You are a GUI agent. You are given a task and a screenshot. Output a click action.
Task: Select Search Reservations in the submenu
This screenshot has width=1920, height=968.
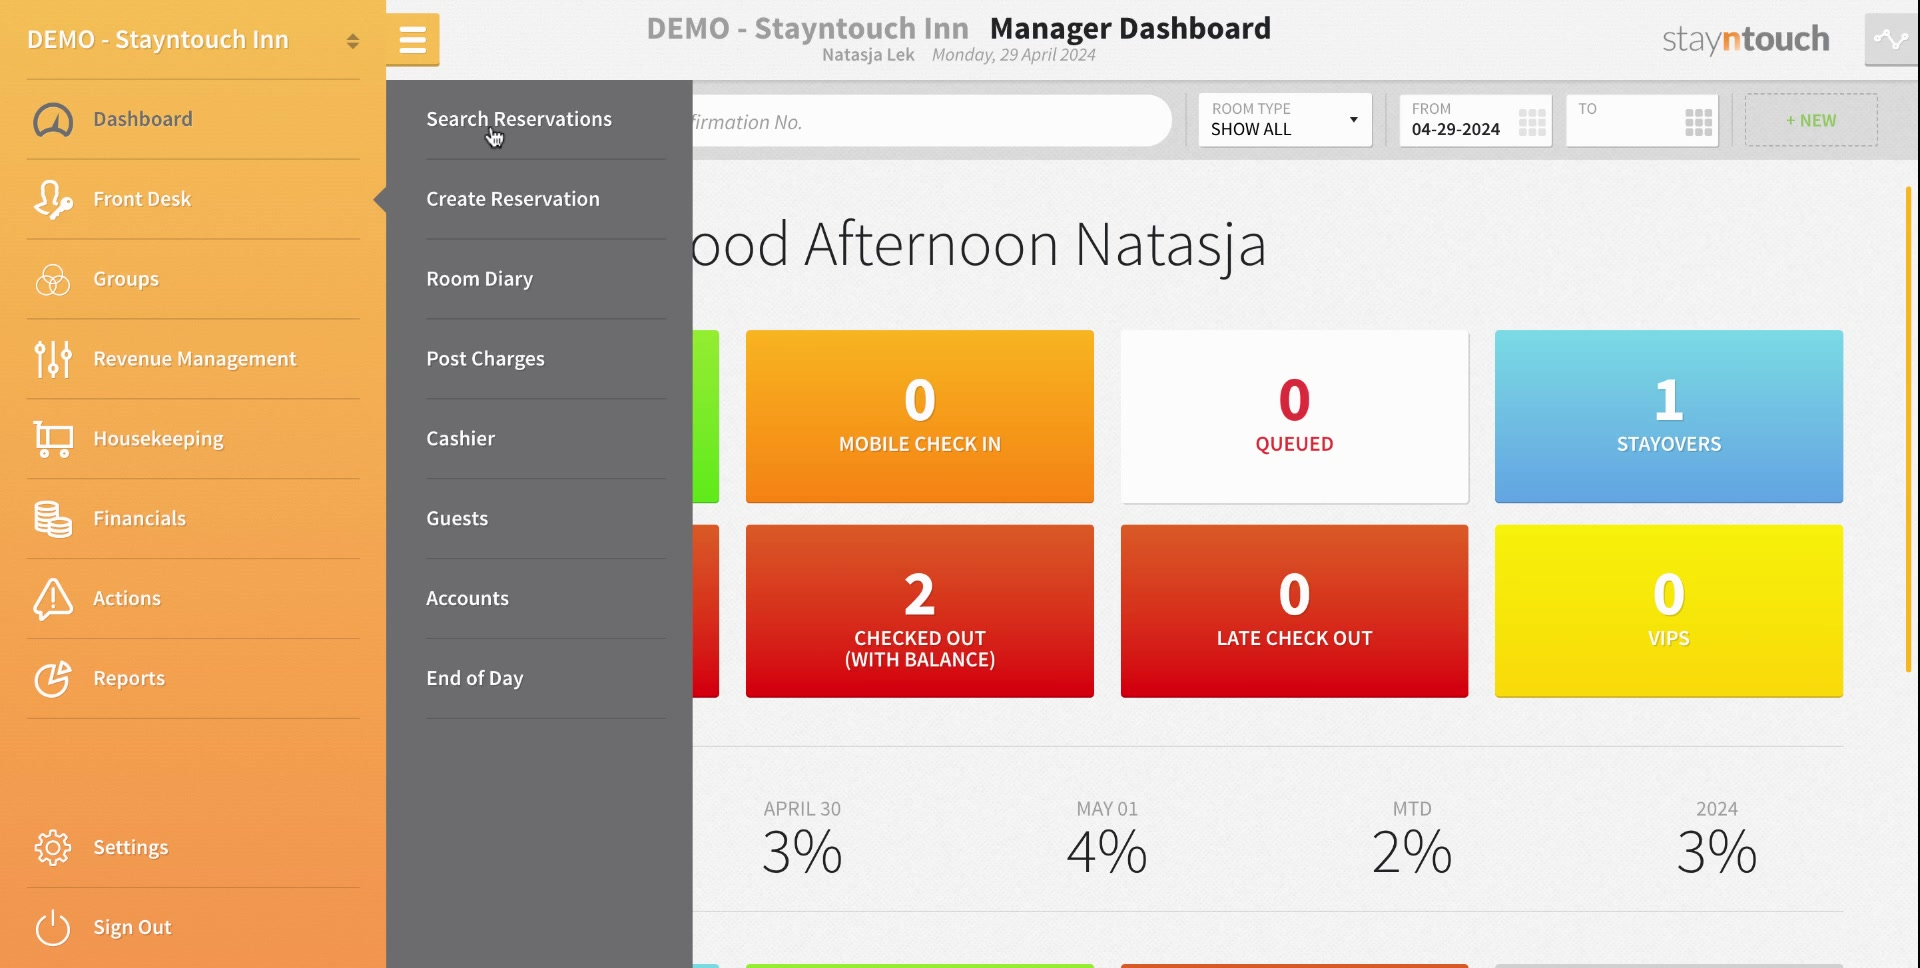tap(519, 119)
